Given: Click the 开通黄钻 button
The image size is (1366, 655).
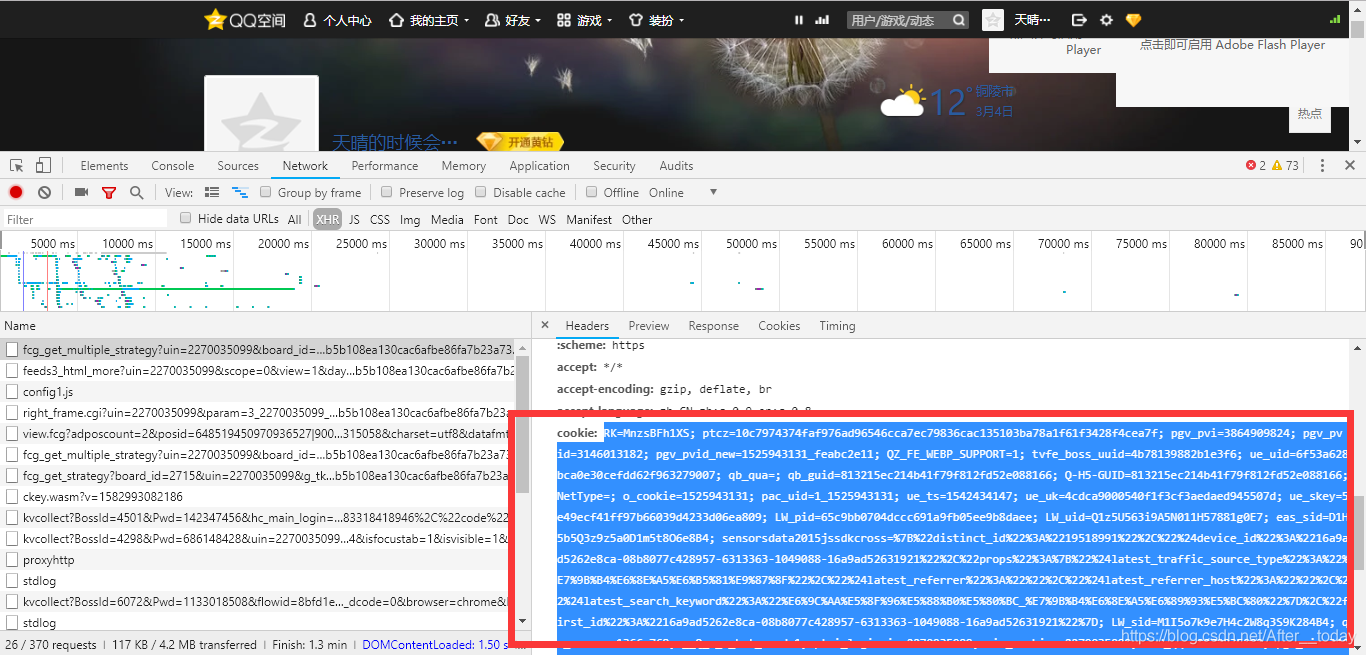Looking at the screenshot, I should point(521,143).
